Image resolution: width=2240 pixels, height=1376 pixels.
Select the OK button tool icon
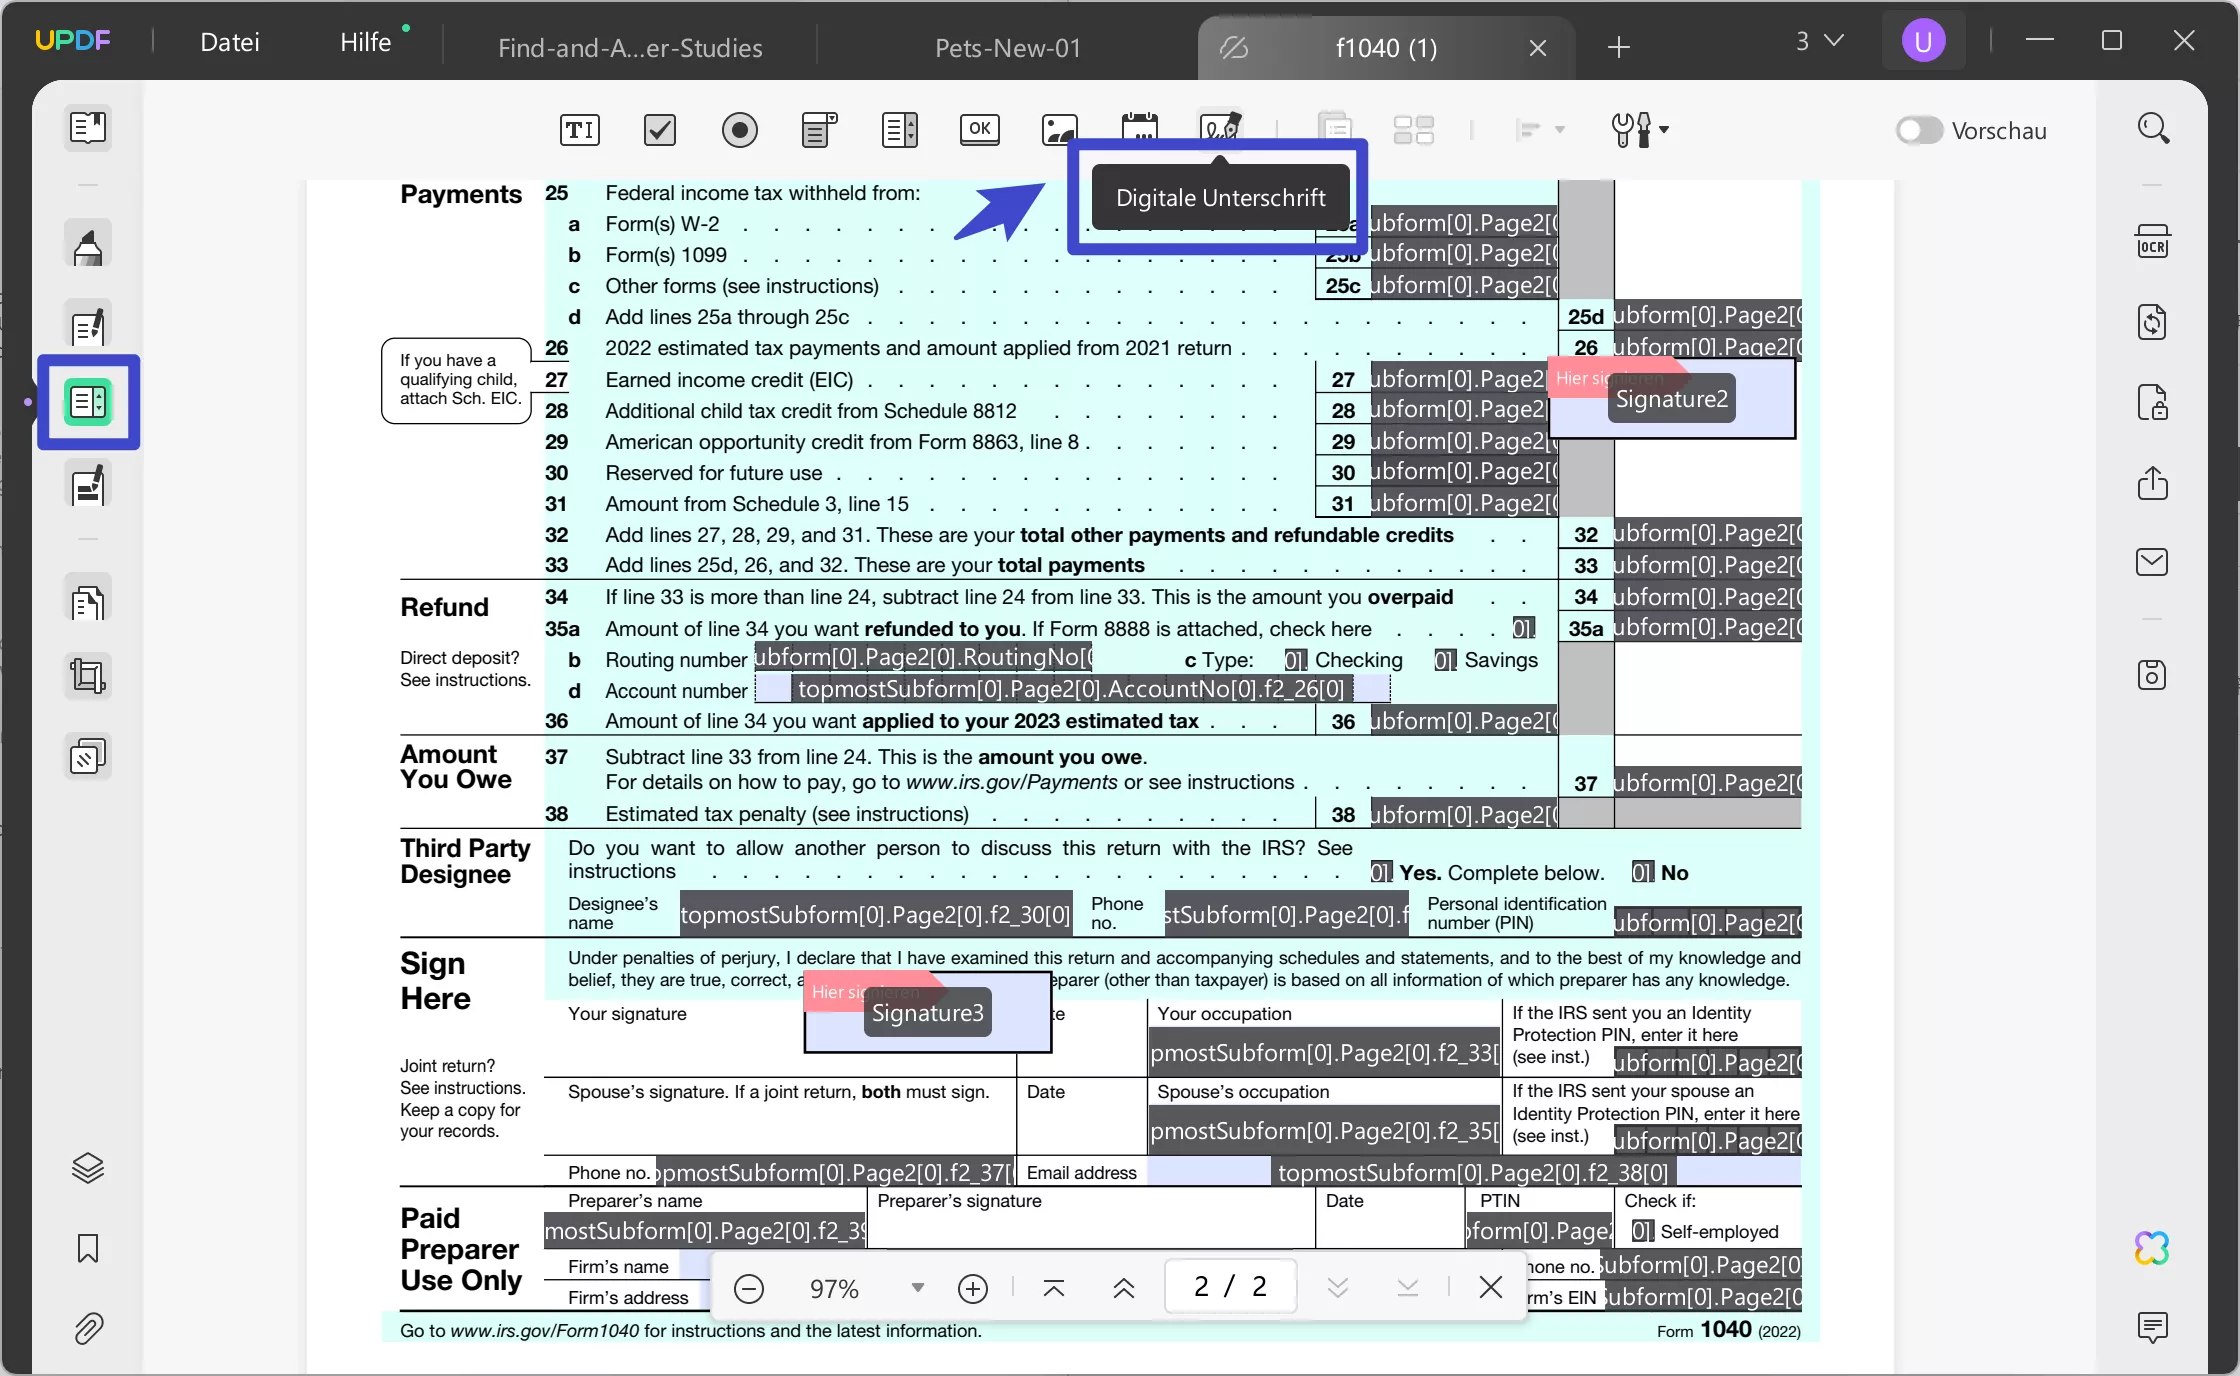979,128
